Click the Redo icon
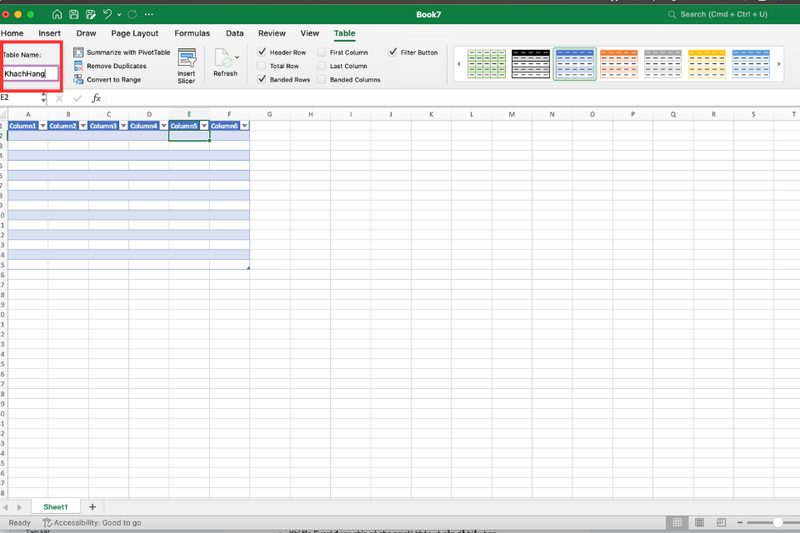This screenshot has width=800, height=533. (132, 14)
